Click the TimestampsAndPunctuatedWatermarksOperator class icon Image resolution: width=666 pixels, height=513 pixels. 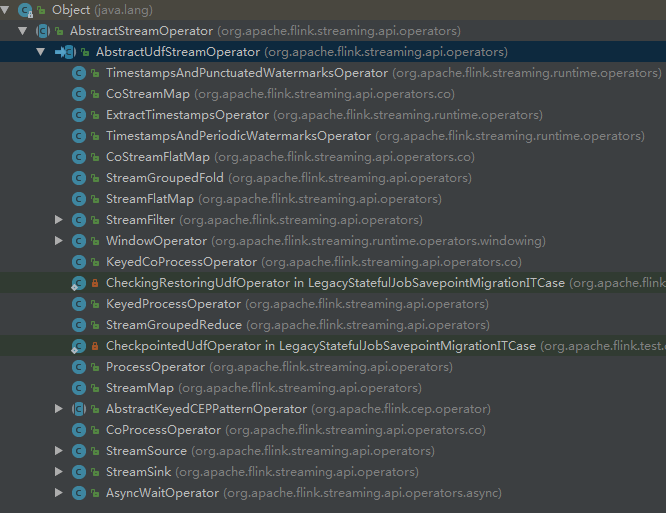[x=79, y=73]
